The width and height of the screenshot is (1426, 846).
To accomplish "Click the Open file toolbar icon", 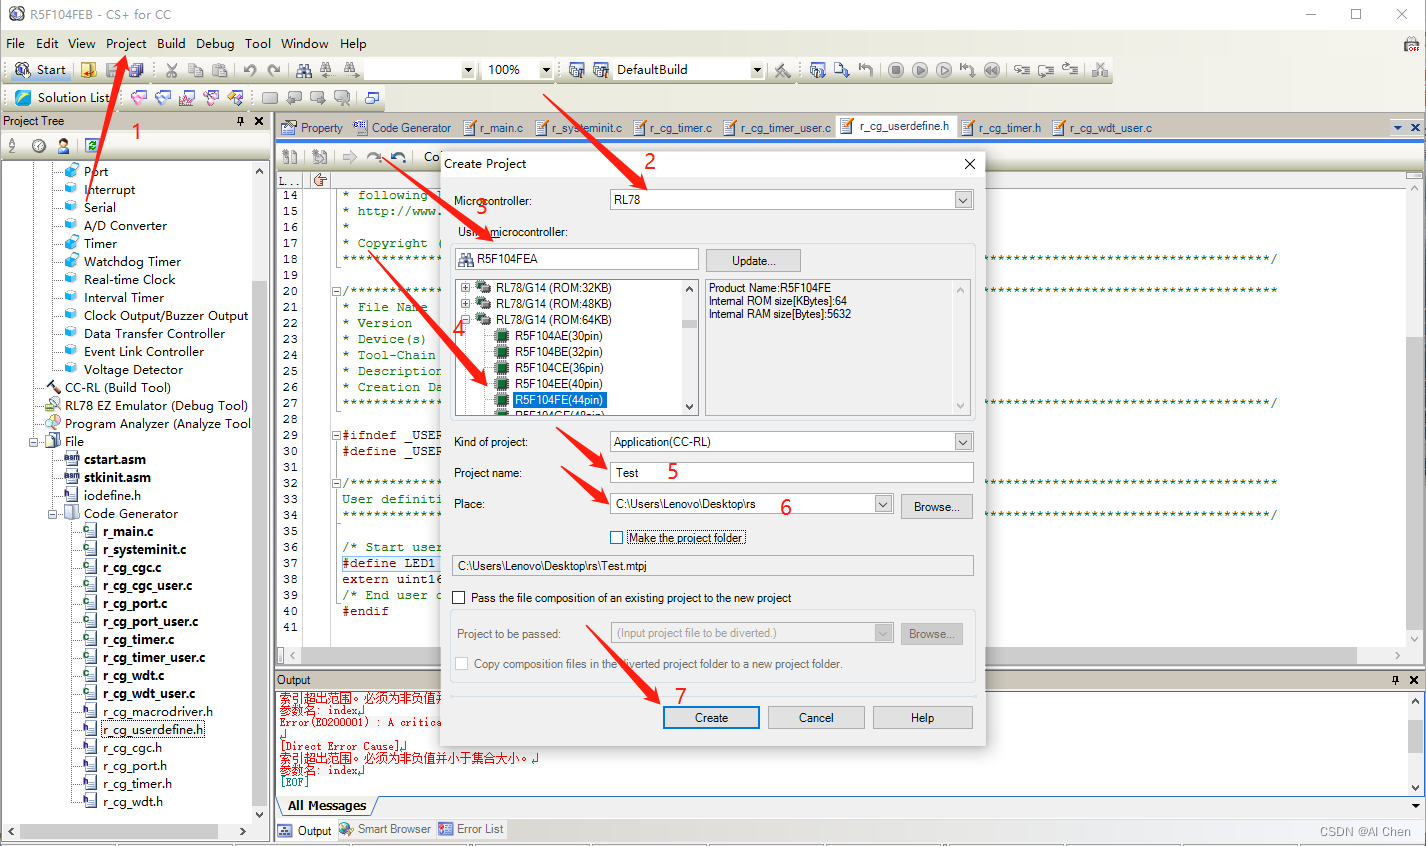I will click(88, 70).
